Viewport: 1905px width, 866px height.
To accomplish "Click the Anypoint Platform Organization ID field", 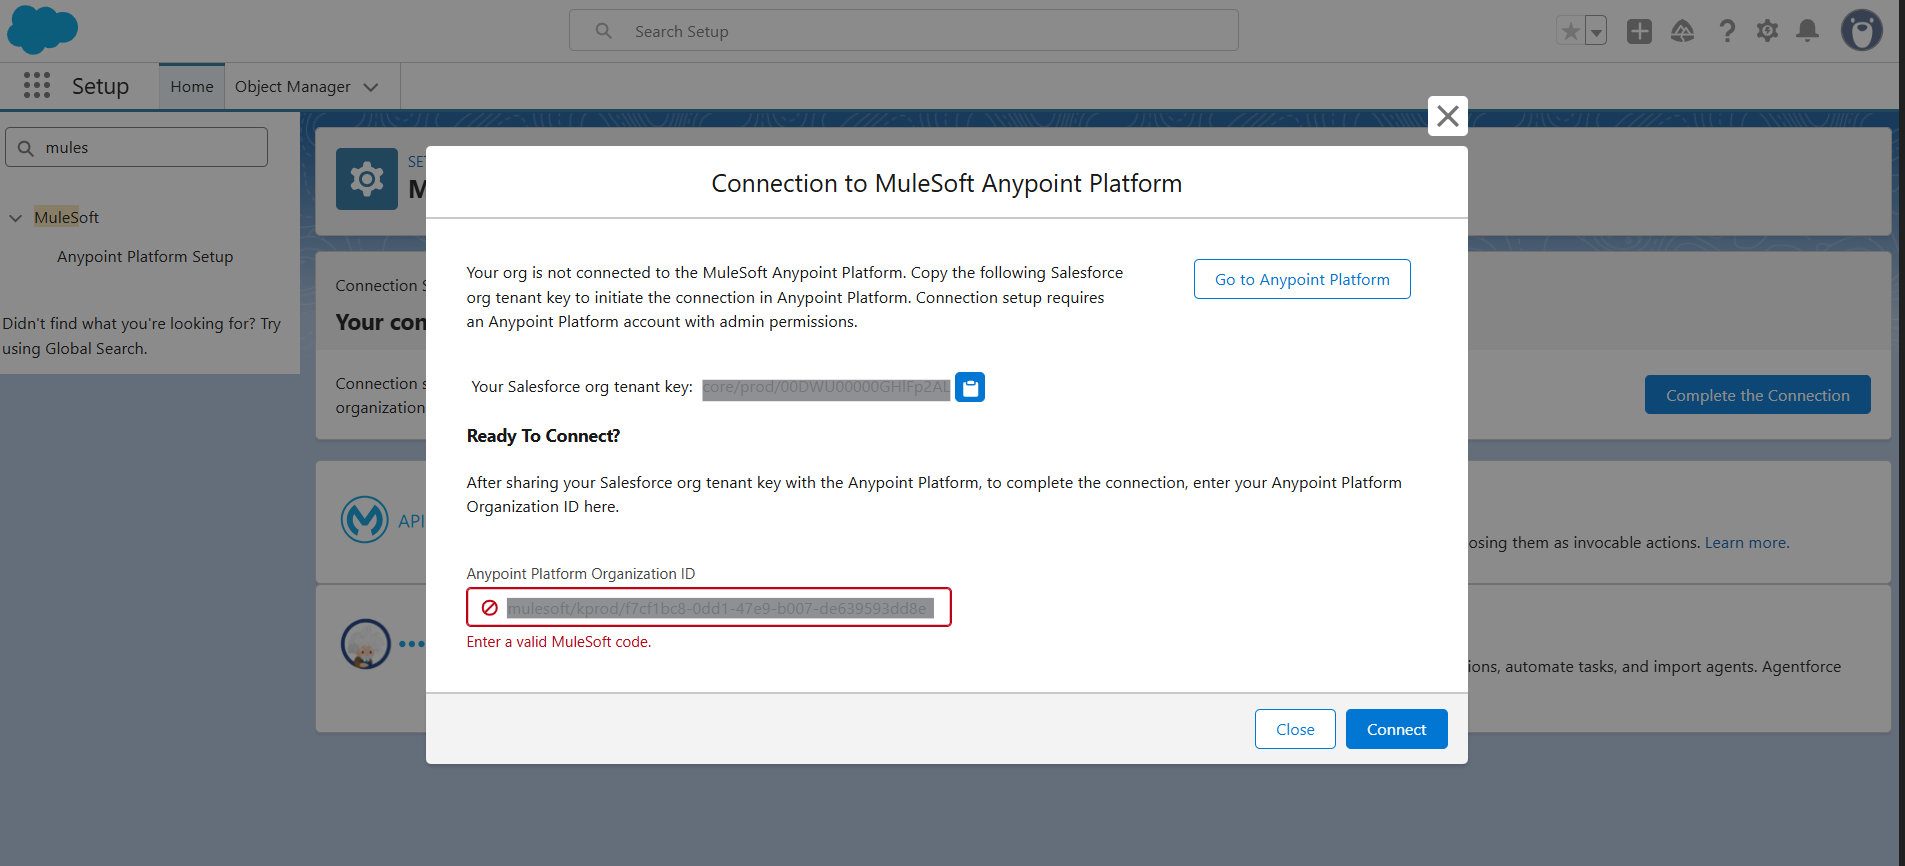I will pyautogui.click(x=720, y=608).
